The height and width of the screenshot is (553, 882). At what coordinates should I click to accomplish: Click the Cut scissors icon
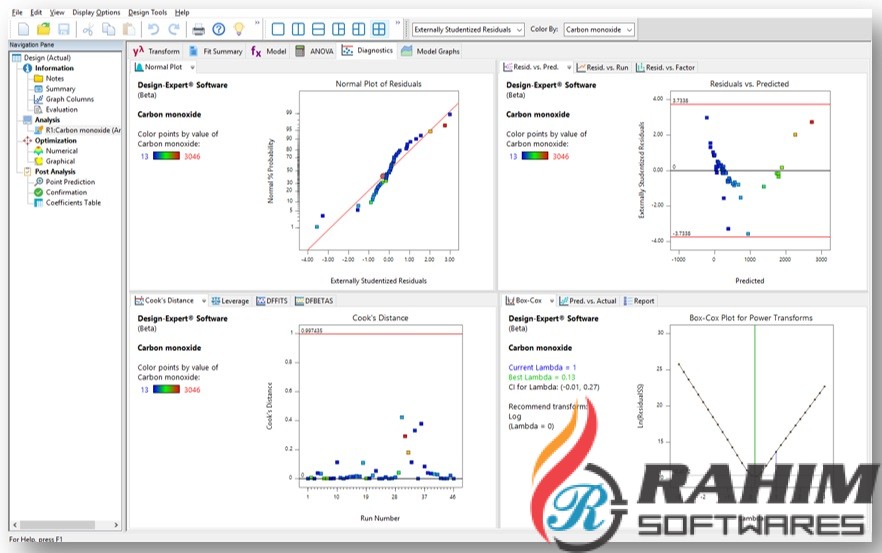point(88,29)
